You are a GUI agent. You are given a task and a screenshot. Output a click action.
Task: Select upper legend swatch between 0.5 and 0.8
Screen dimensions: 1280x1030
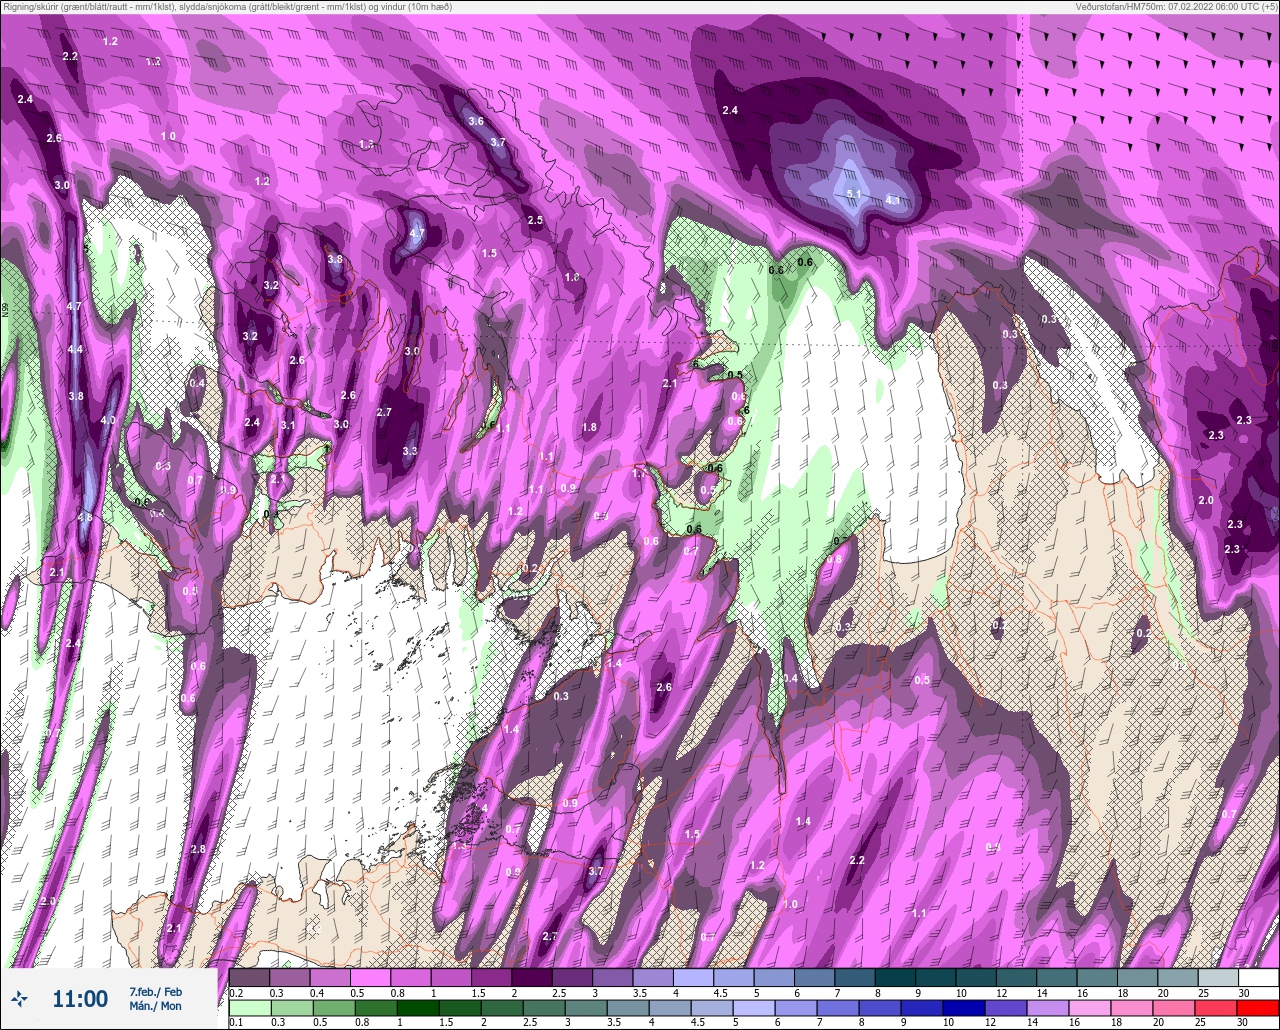tap(371, 977)
